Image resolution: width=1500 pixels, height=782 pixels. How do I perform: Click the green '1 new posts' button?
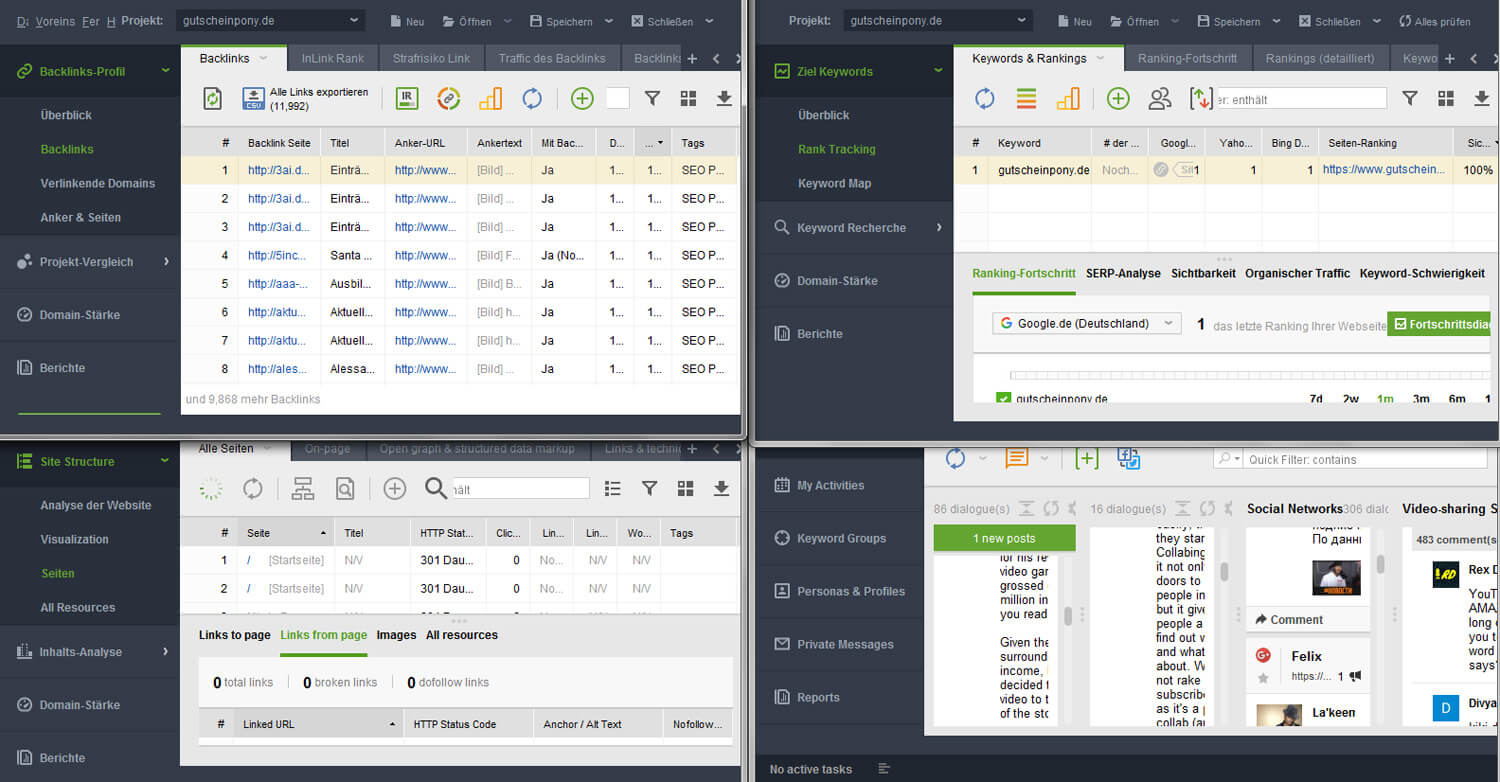coord(1004,538)
